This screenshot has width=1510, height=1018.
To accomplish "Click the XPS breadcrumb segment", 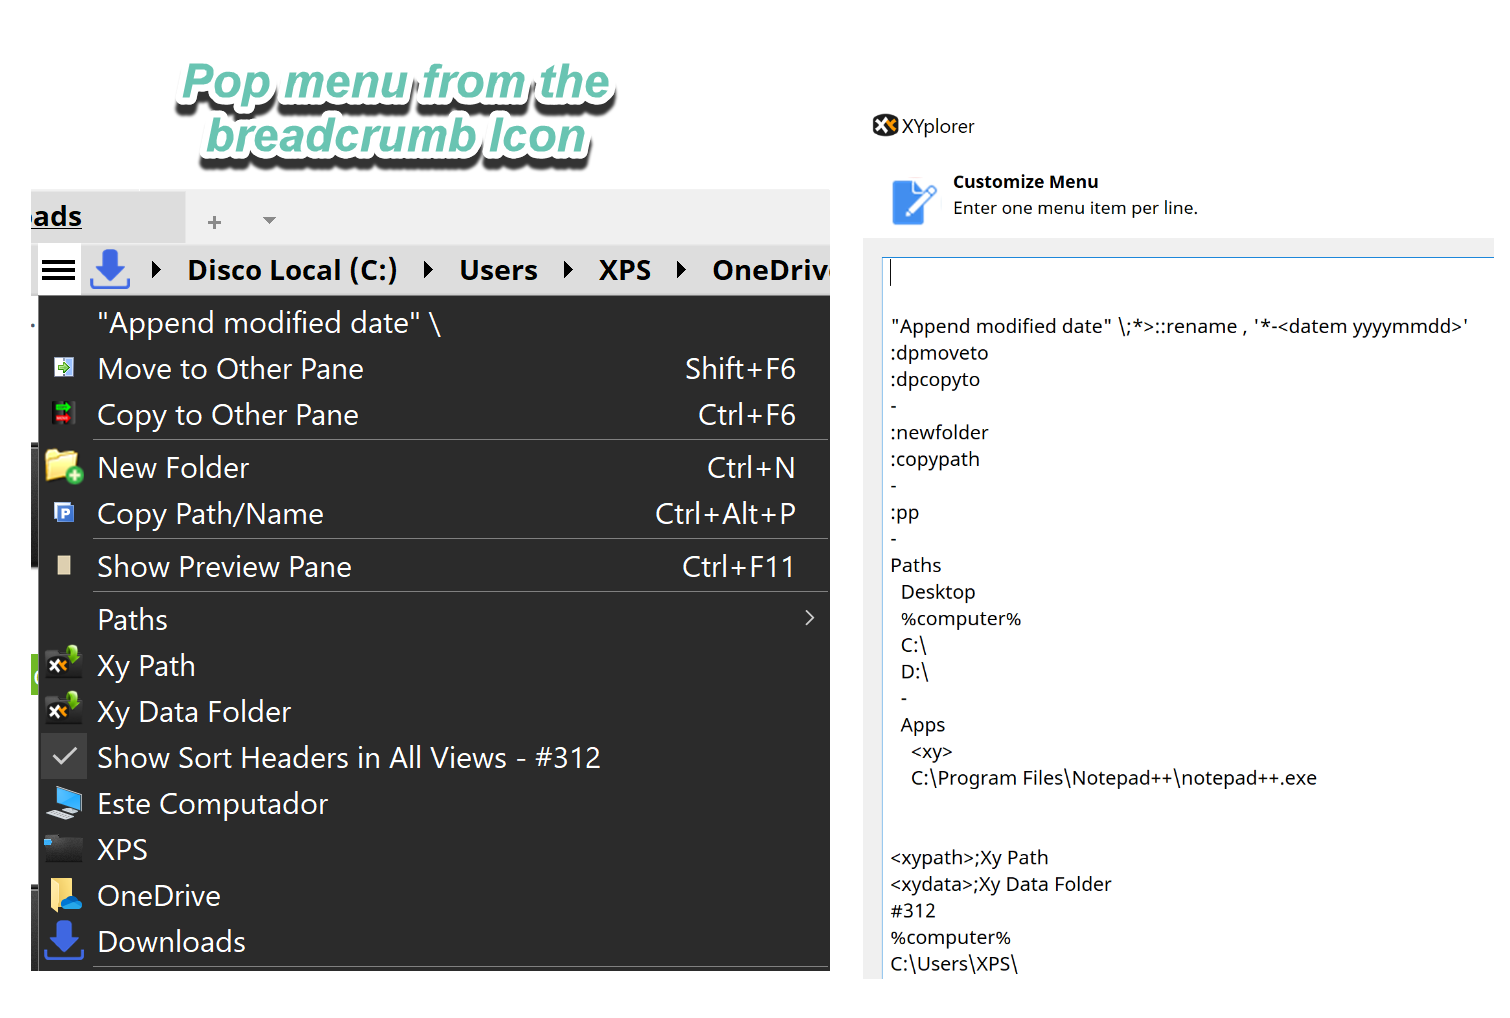I will point(624,269).
